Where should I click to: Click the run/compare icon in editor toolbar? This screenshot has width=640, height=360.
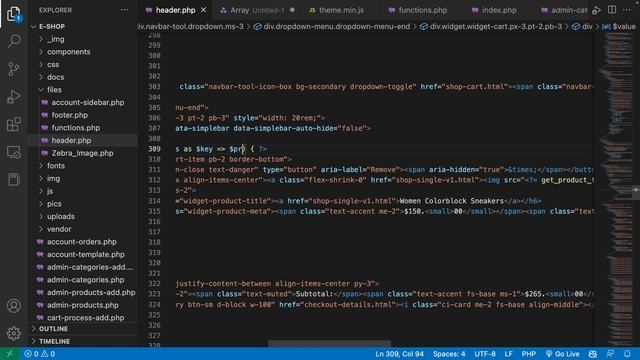pyautogui.click(x=596, y=10)
